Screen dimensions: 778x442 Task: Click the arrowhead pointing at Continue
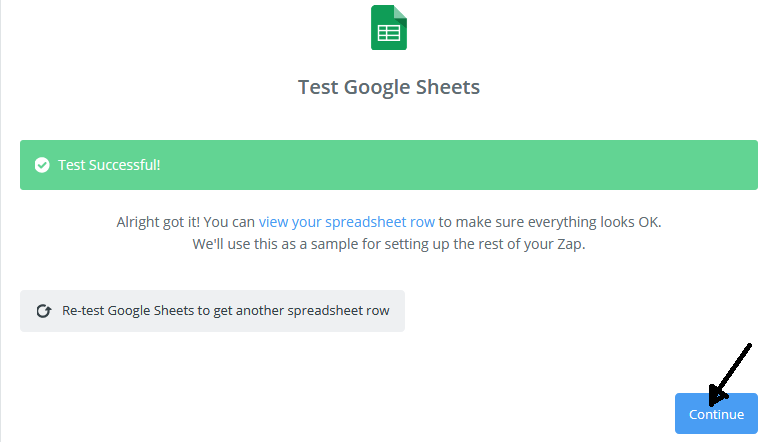pos(717,395)
